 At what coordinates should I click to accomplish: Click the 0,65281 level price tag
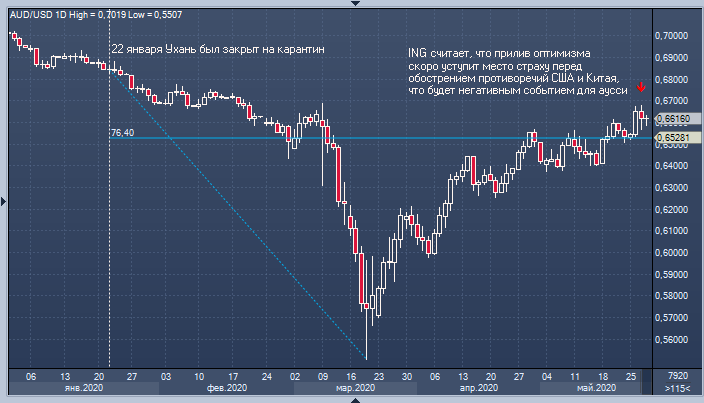[x=676, y=137]
